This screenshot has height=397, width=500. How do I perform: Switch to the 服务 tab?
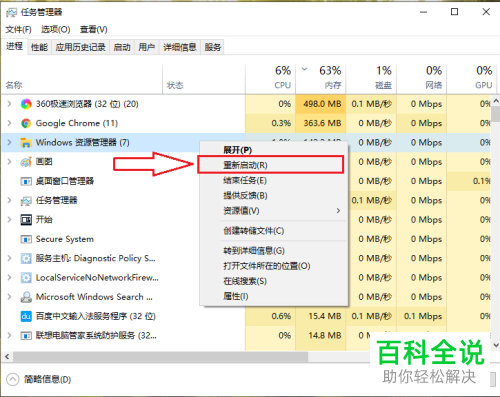tap(213, 47)
